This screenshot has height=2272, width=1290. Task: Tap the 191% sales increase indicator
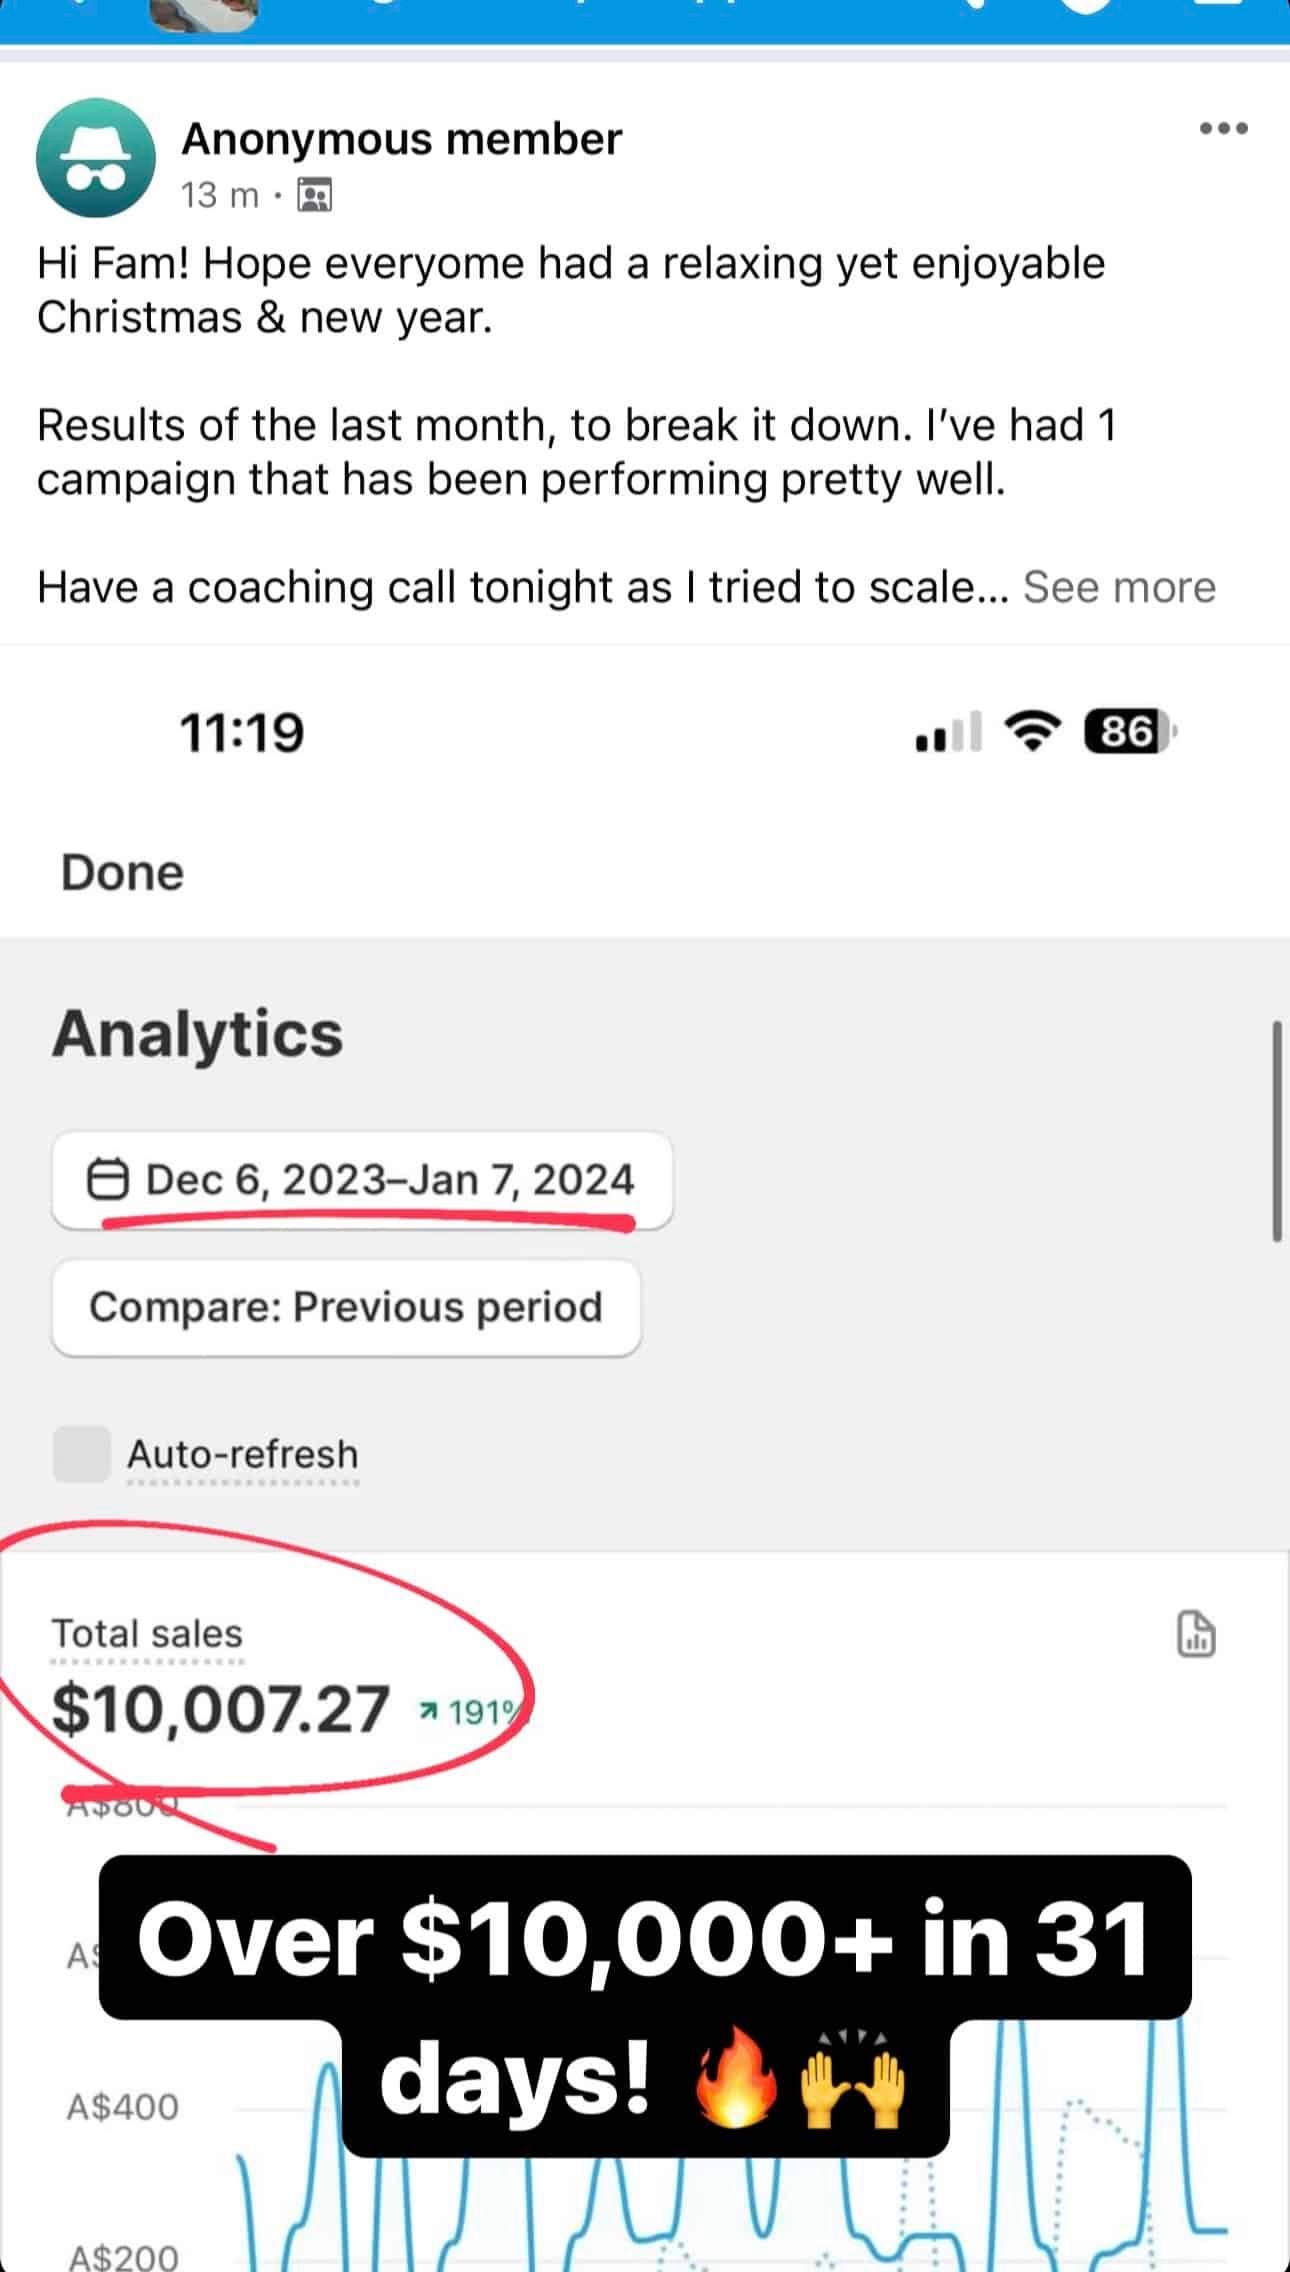(x=470, y=1713)
